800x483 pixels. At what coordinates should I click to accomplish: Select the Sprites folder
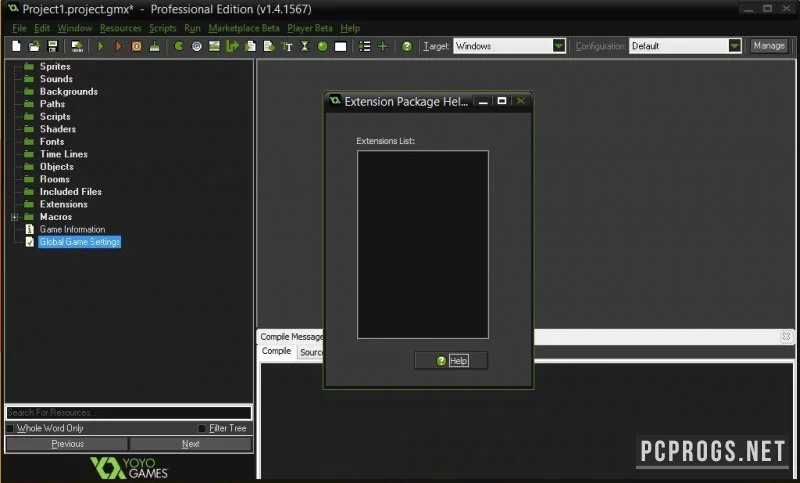coord(55,67)
